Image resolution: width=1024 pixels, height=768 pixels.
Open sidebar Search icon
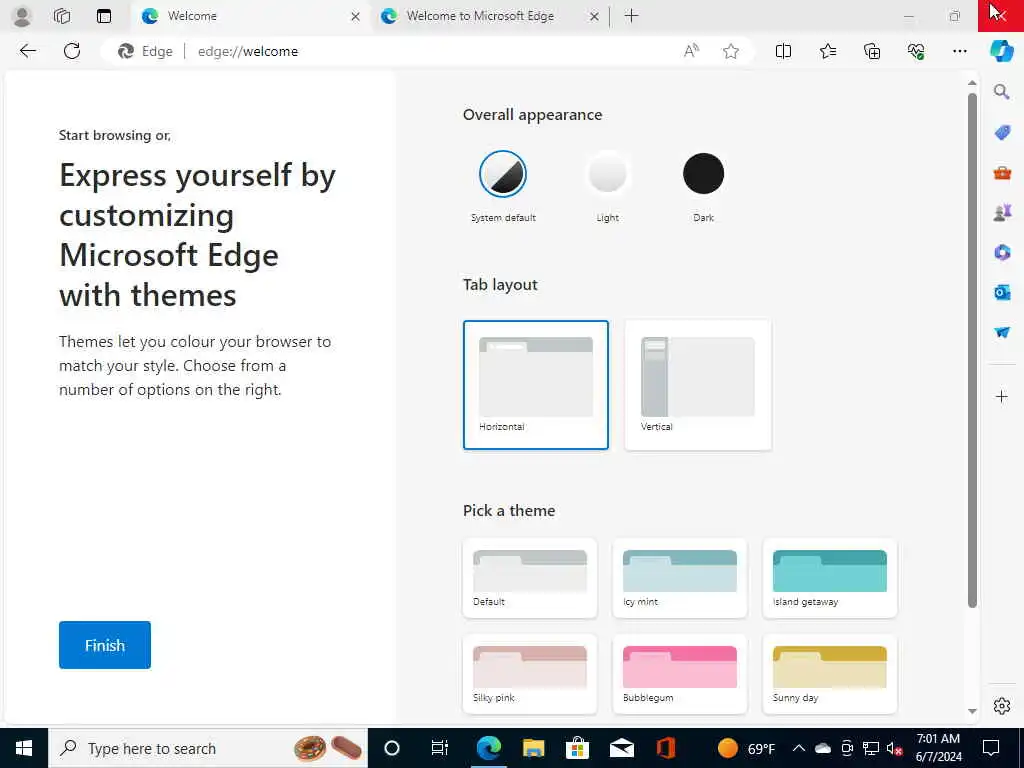coord(1002,91)
